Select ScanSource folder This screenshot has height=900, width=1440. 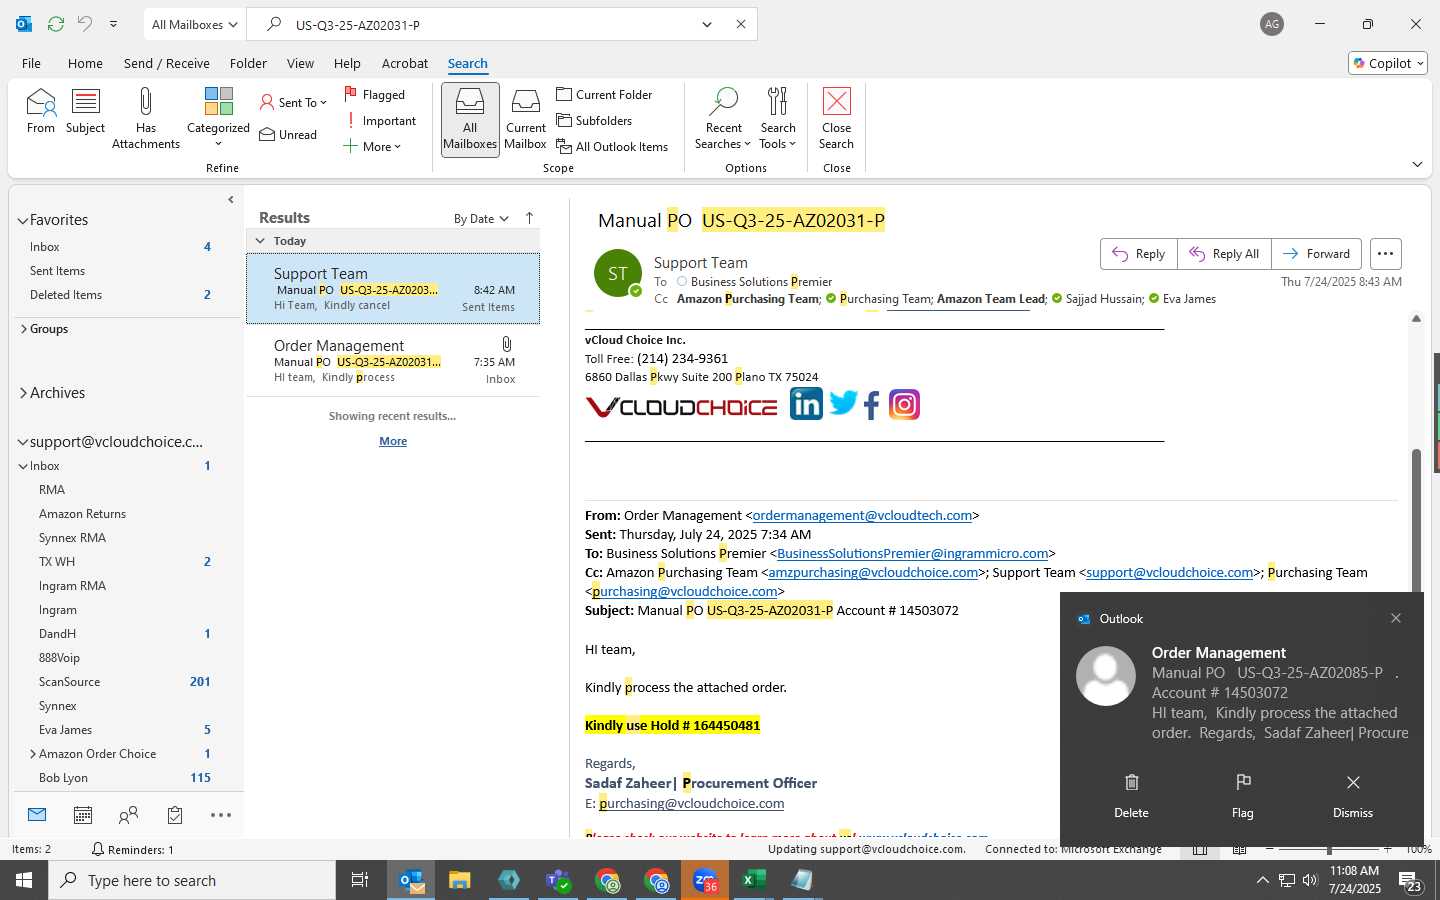(x=69, y=682)
